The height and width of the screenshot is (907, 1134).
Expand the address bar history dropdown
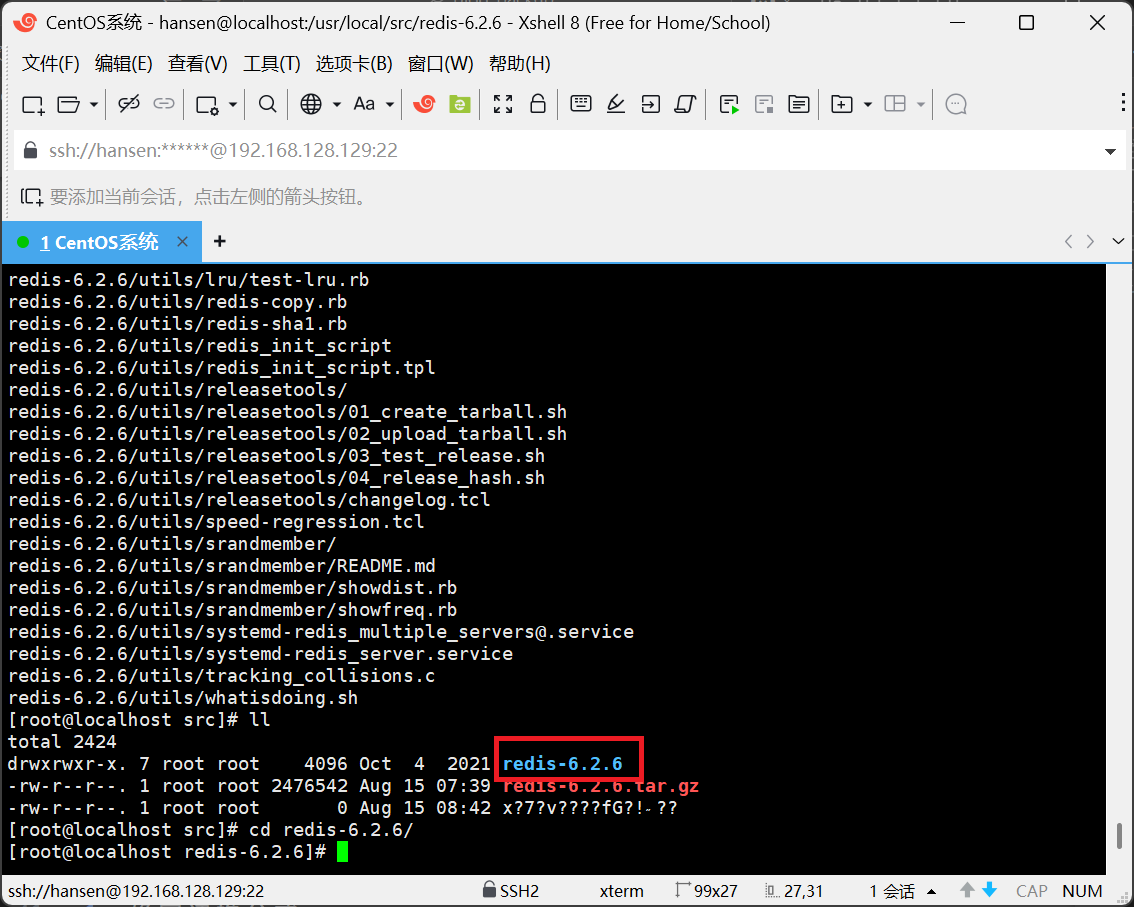point(1110,152)
